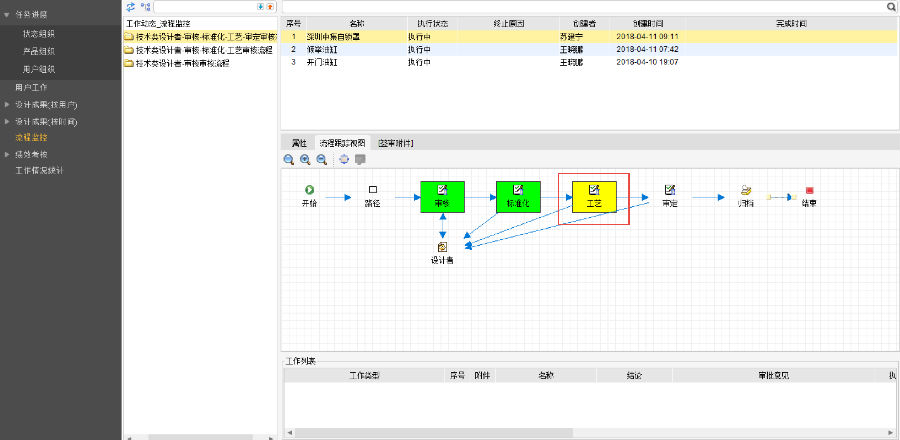Click 结论 header in work list
The height and width of the screenshot is (440, 900).
634,376
